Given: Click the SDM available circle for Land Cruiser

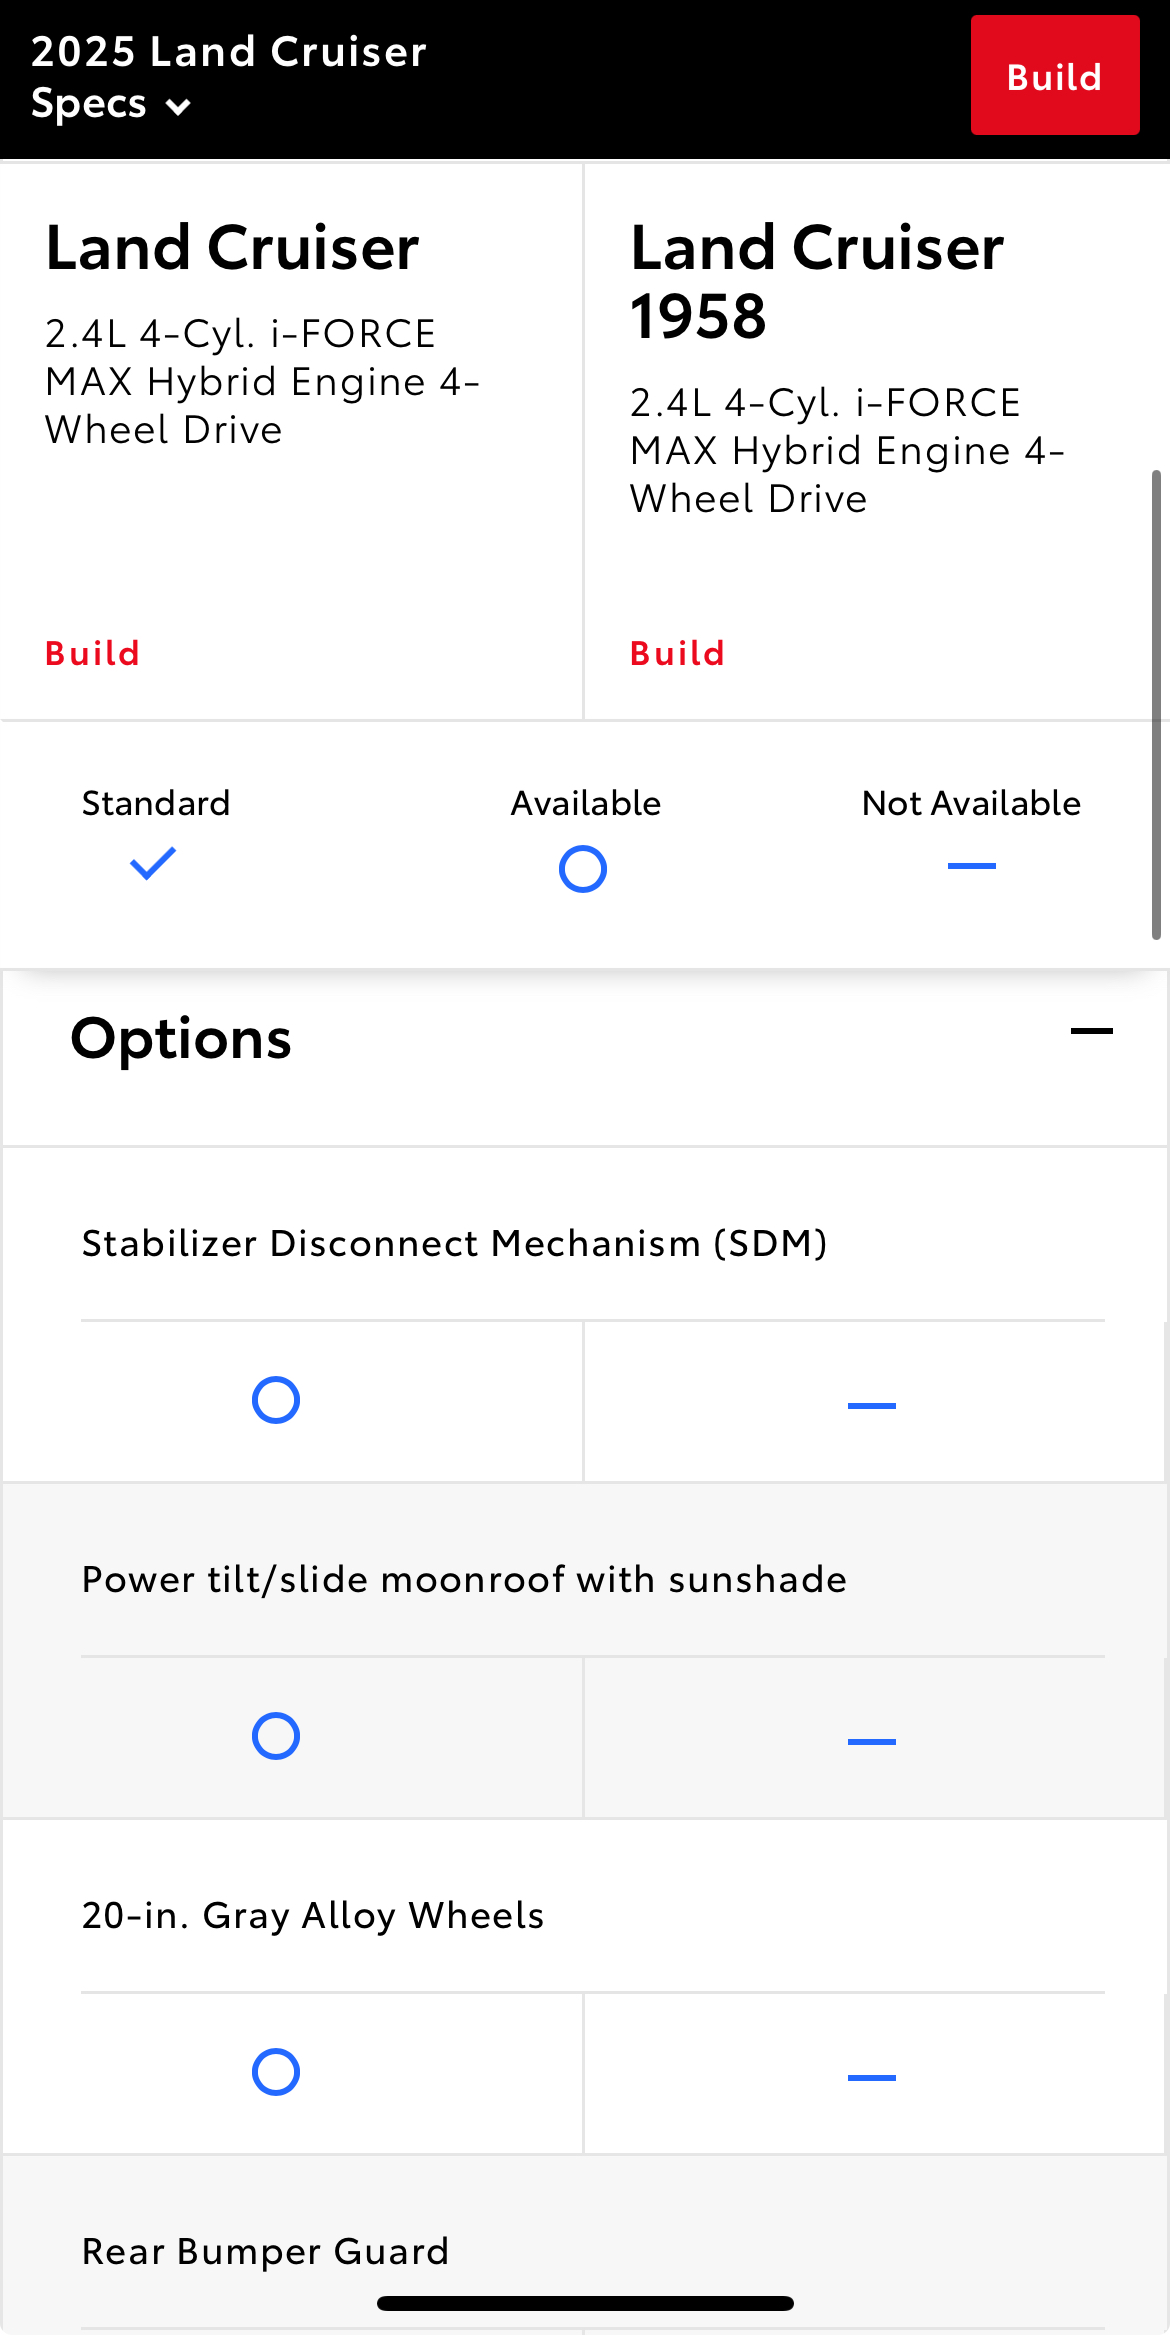Looking at the screenshot, I should click(276, 1400).
